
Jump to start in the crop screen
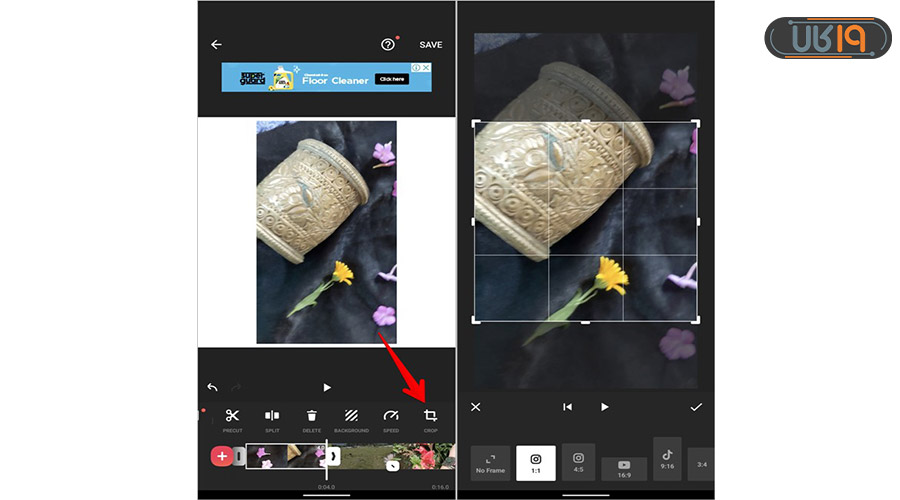567,407
